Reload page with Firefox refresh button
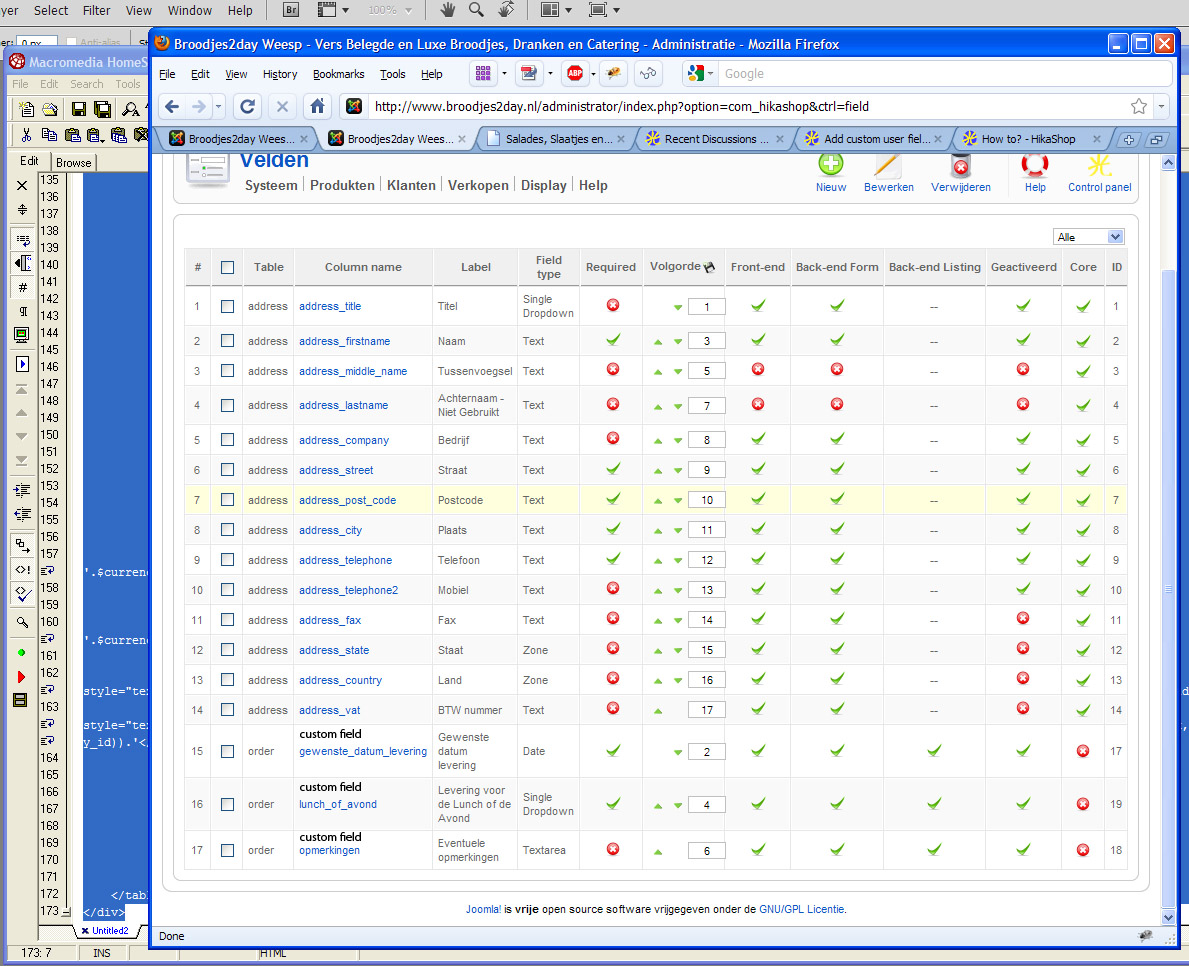The width and height of the screenshot is (1189, 966). 247,106
